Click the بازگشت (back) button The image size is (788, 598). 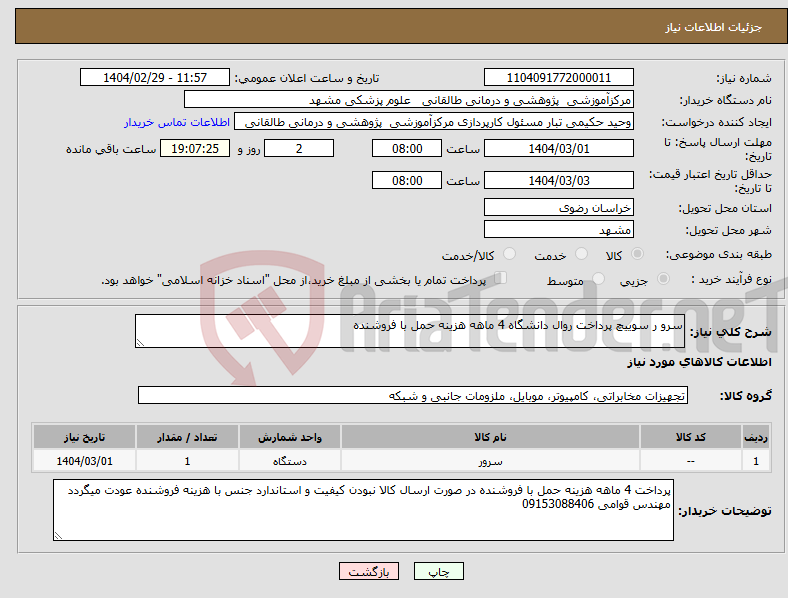(369, 571)
